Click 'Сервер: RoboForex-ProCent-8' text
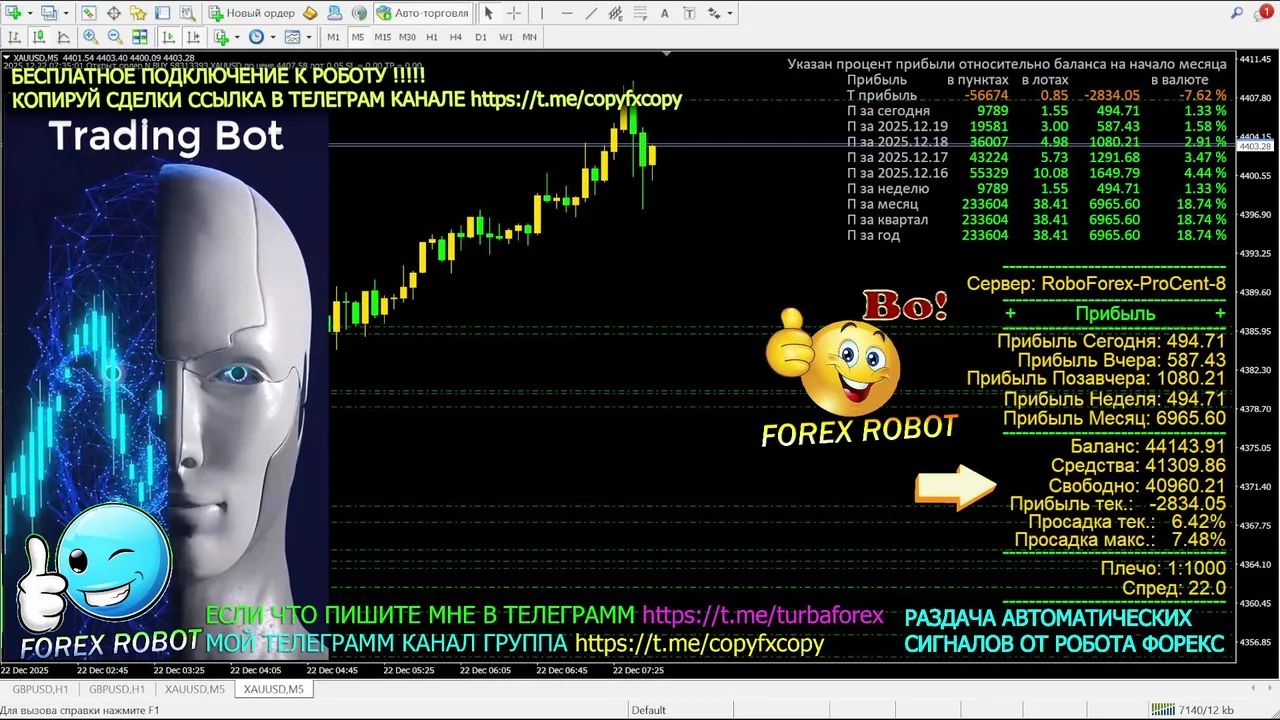This screenshot has height=720, width=1280. coord(1096,284)
